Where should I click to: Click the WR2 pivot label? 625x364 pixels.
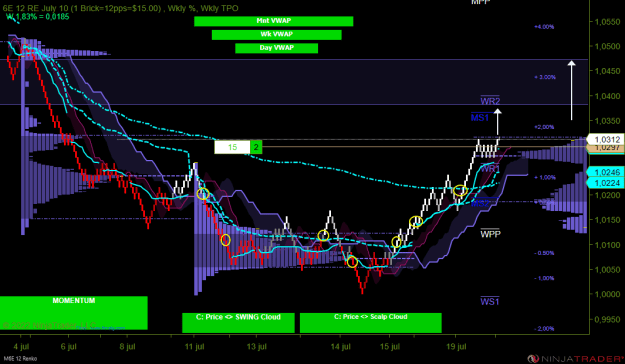coord(490,100)
